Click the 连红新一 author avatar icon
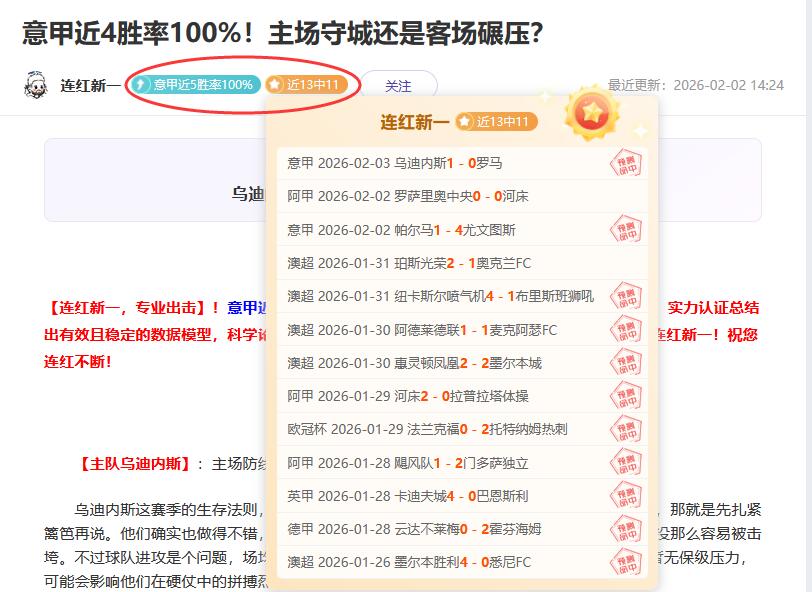The image size is (812, 592). point(36,85)
